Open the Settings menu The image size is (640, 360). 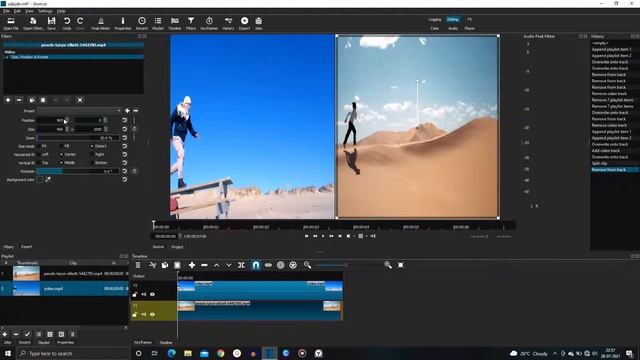(x=45, y=11)
